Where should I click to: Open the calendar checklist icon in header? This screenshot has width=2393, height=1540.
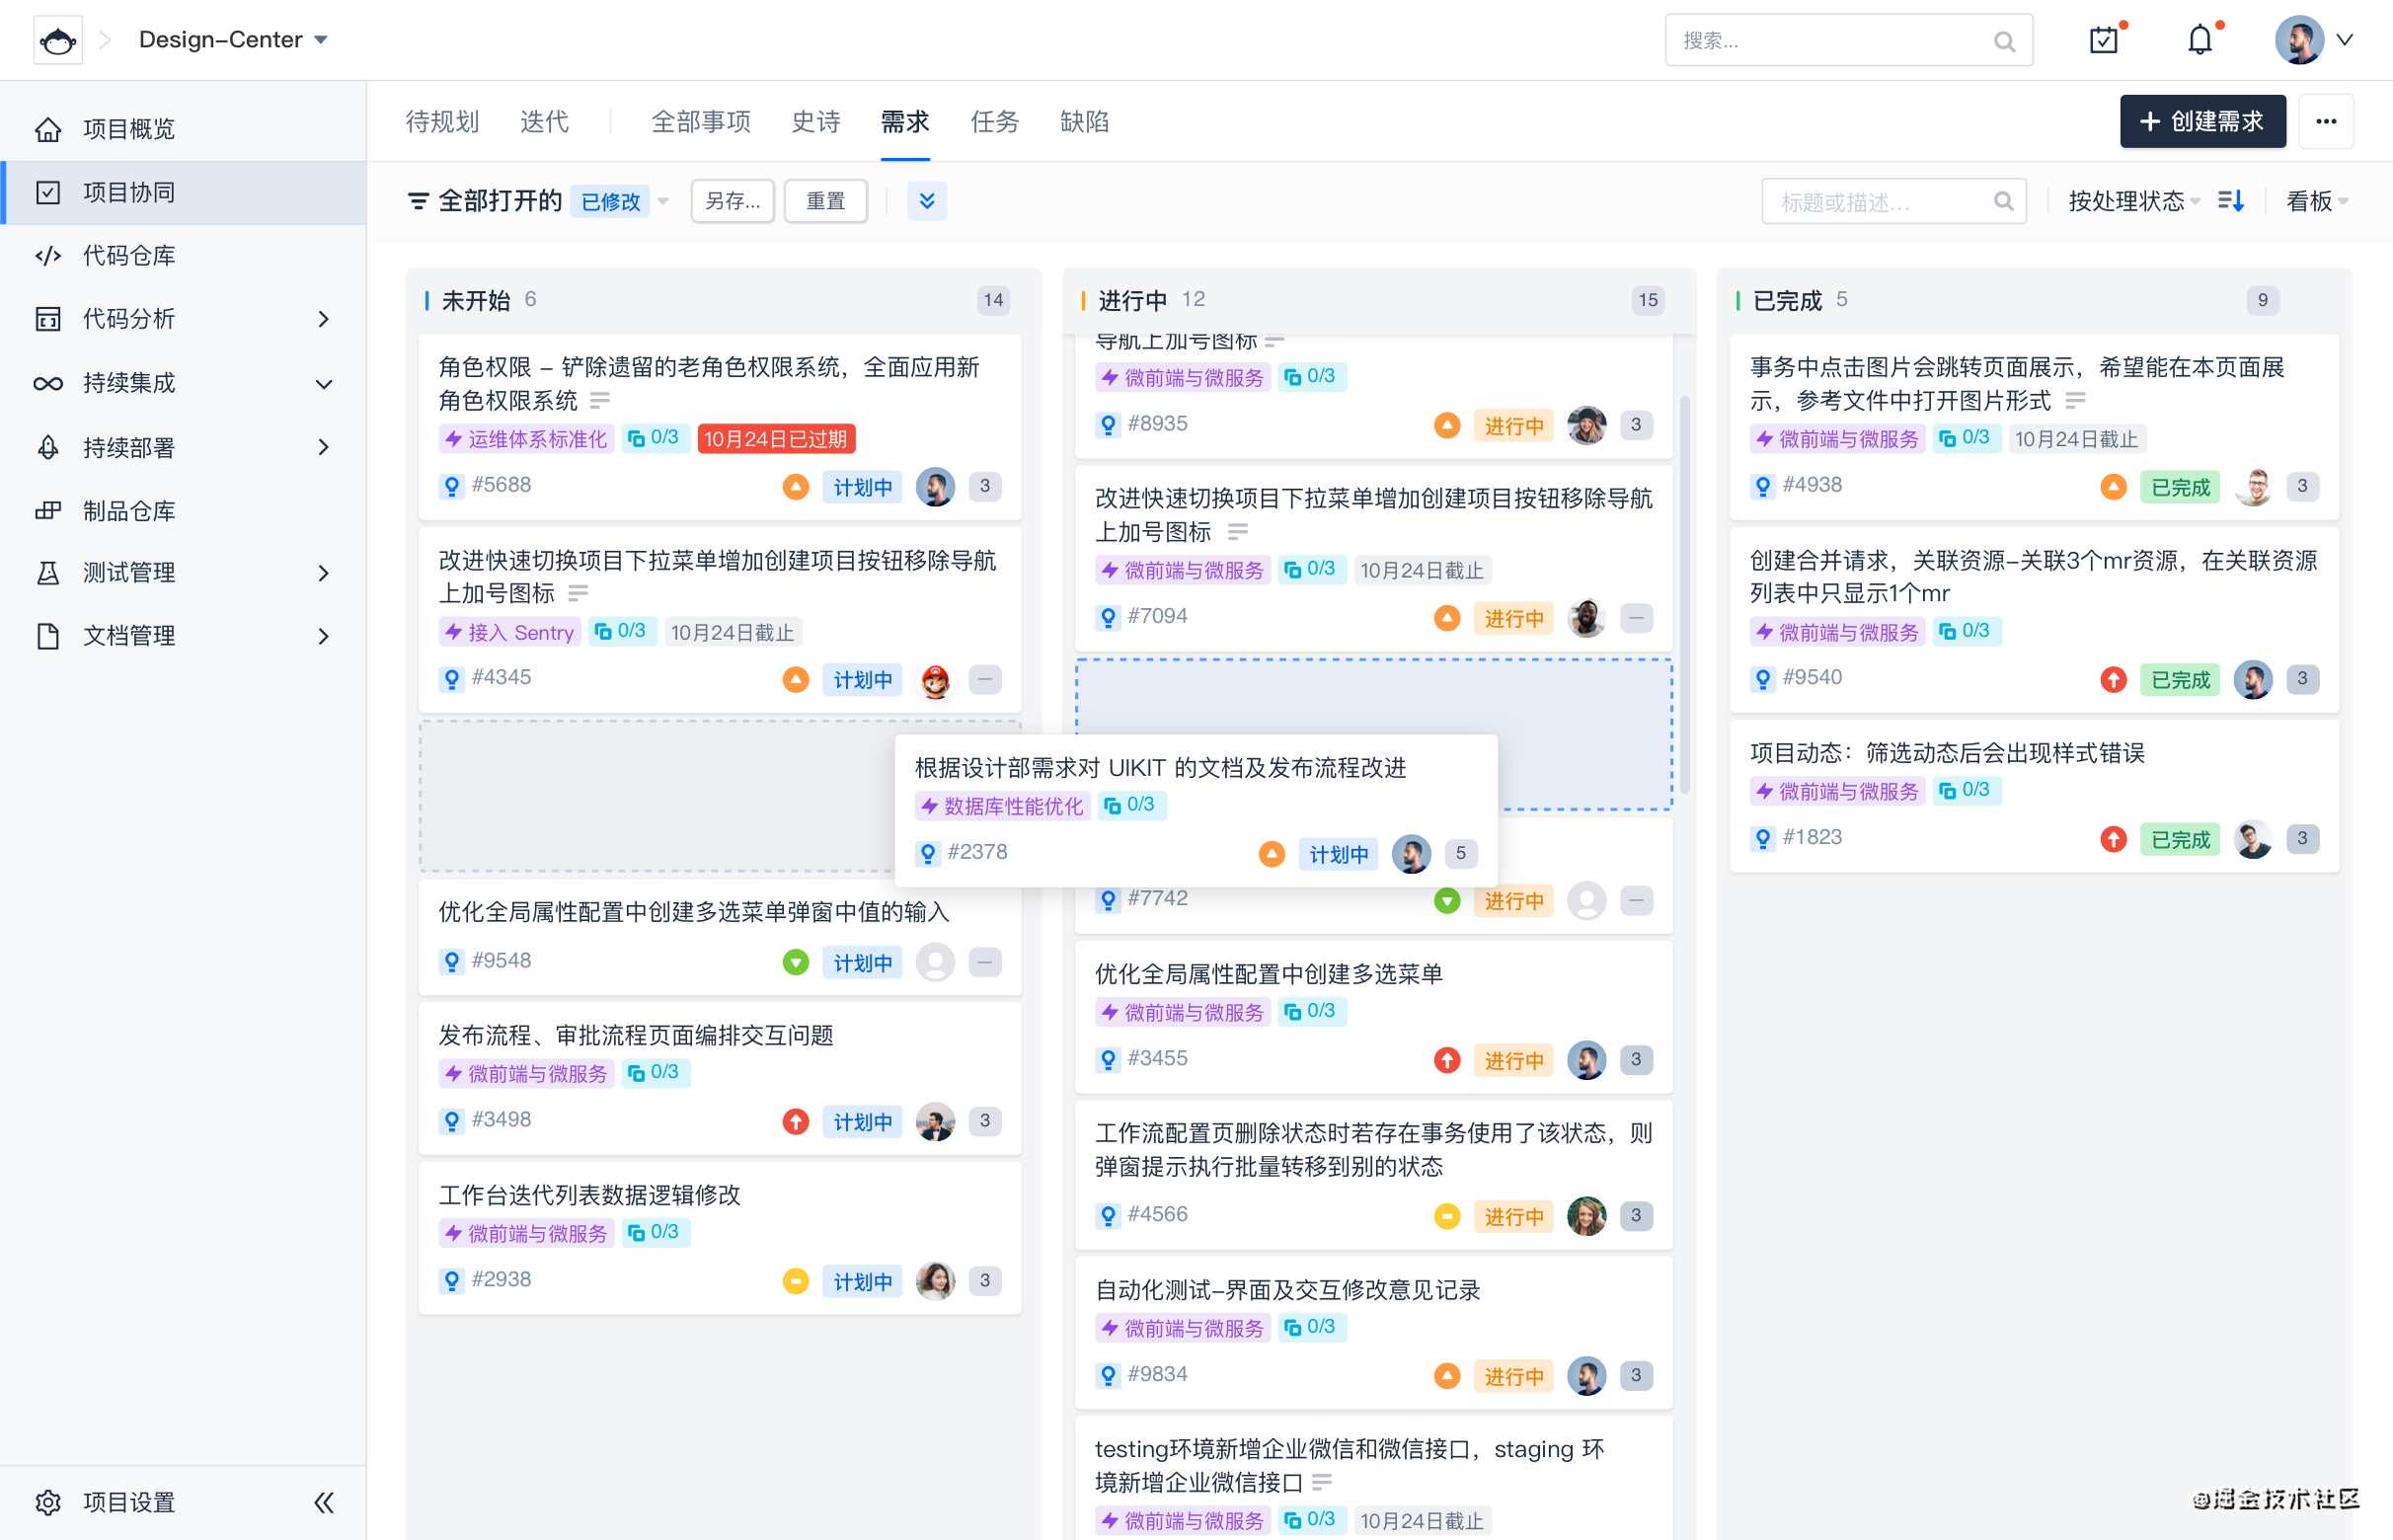tap(2104, 40)
